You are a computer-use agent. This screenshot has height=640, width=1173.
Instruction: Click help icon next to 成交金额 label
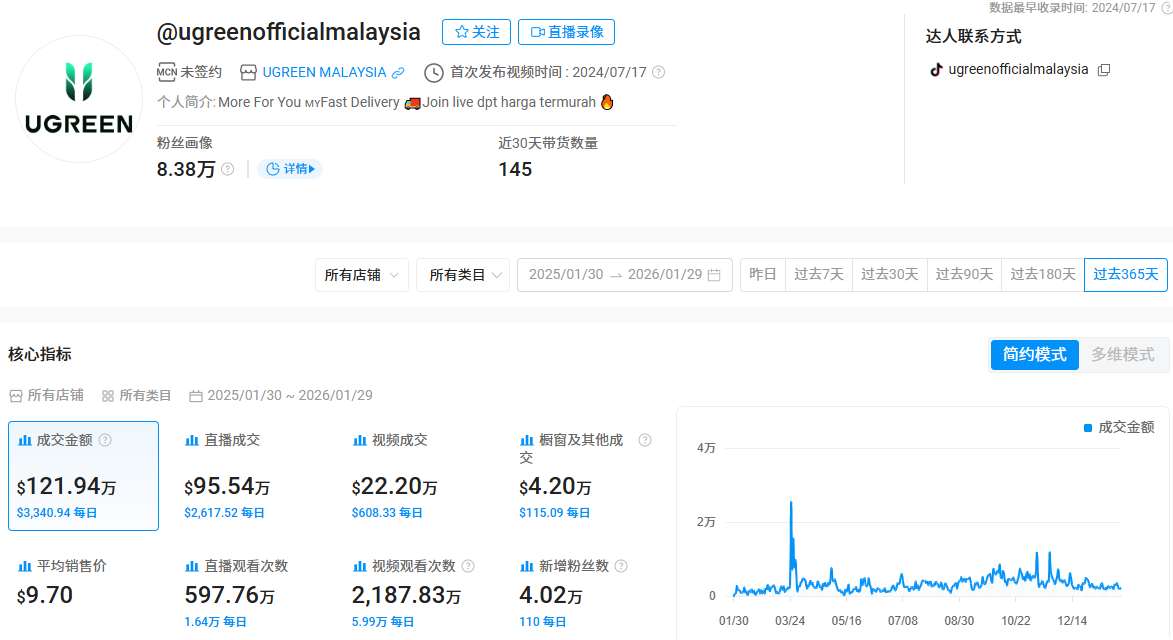point(105,440)
